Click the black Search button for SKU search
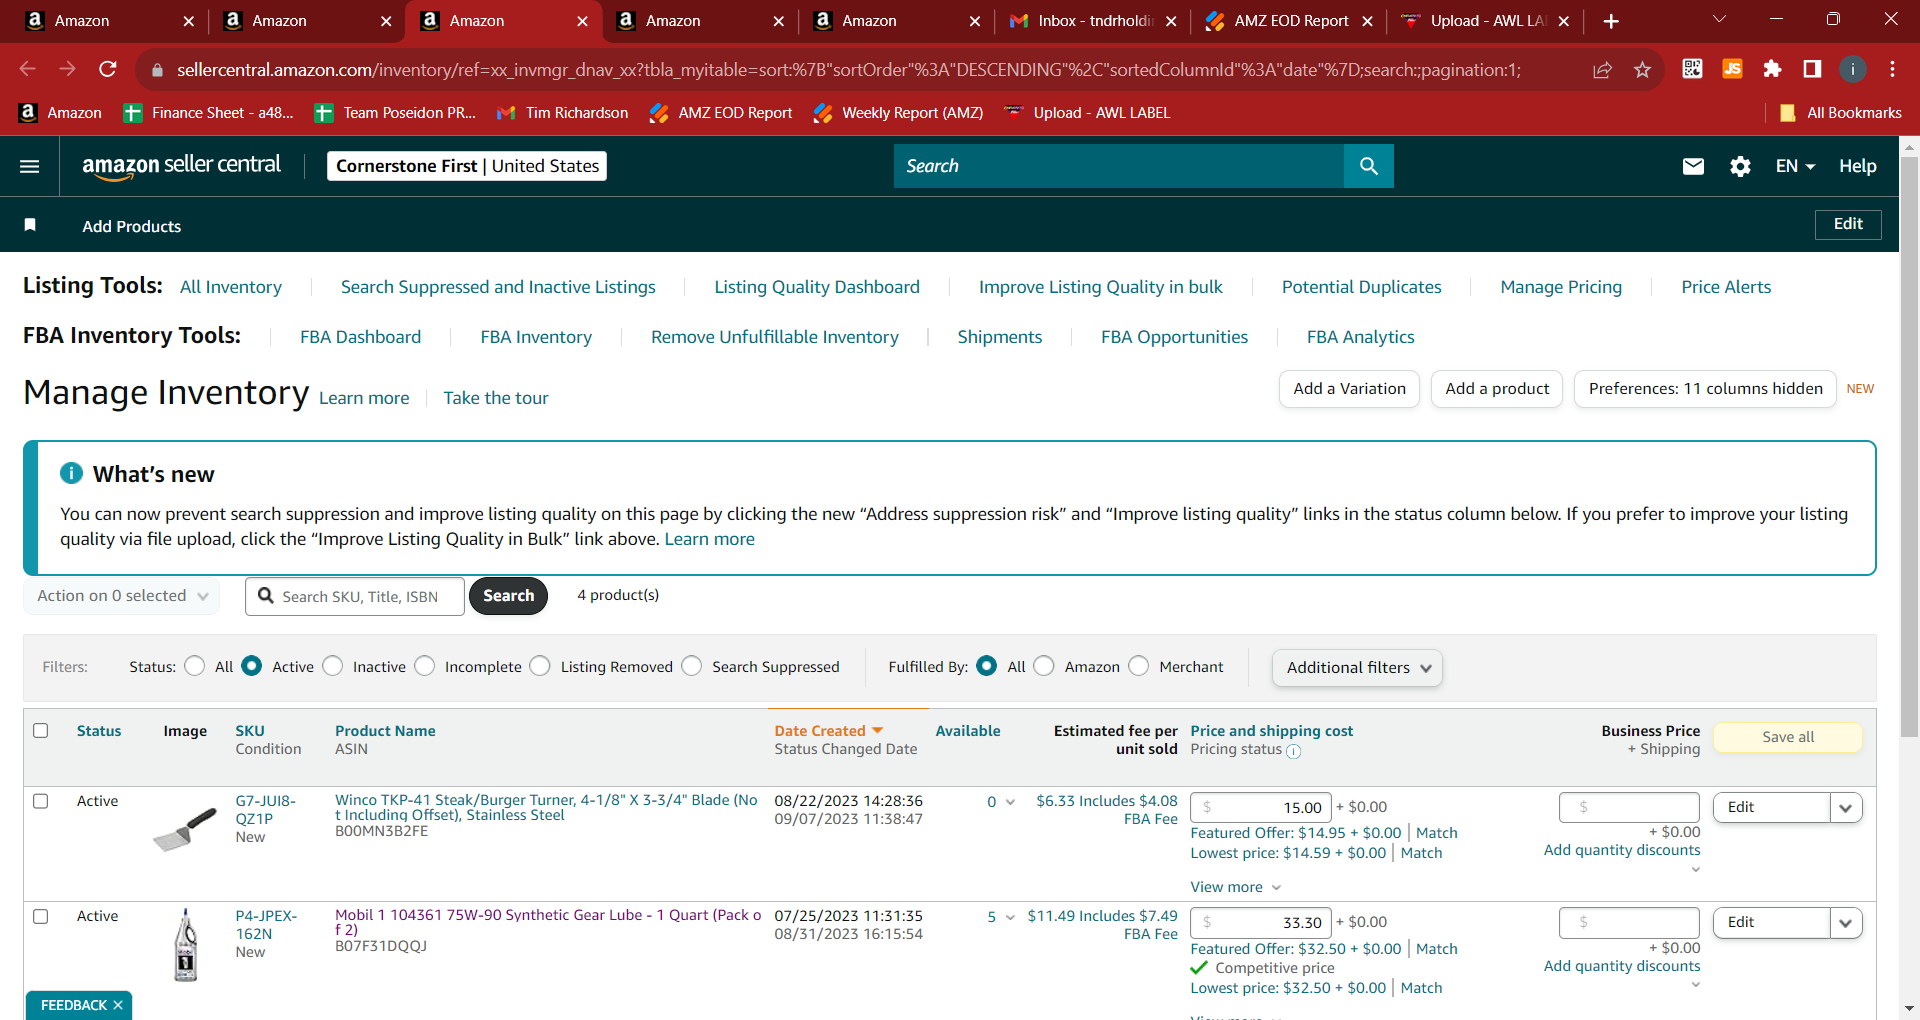This screenshot has width=1920, height=1020. 508,596
